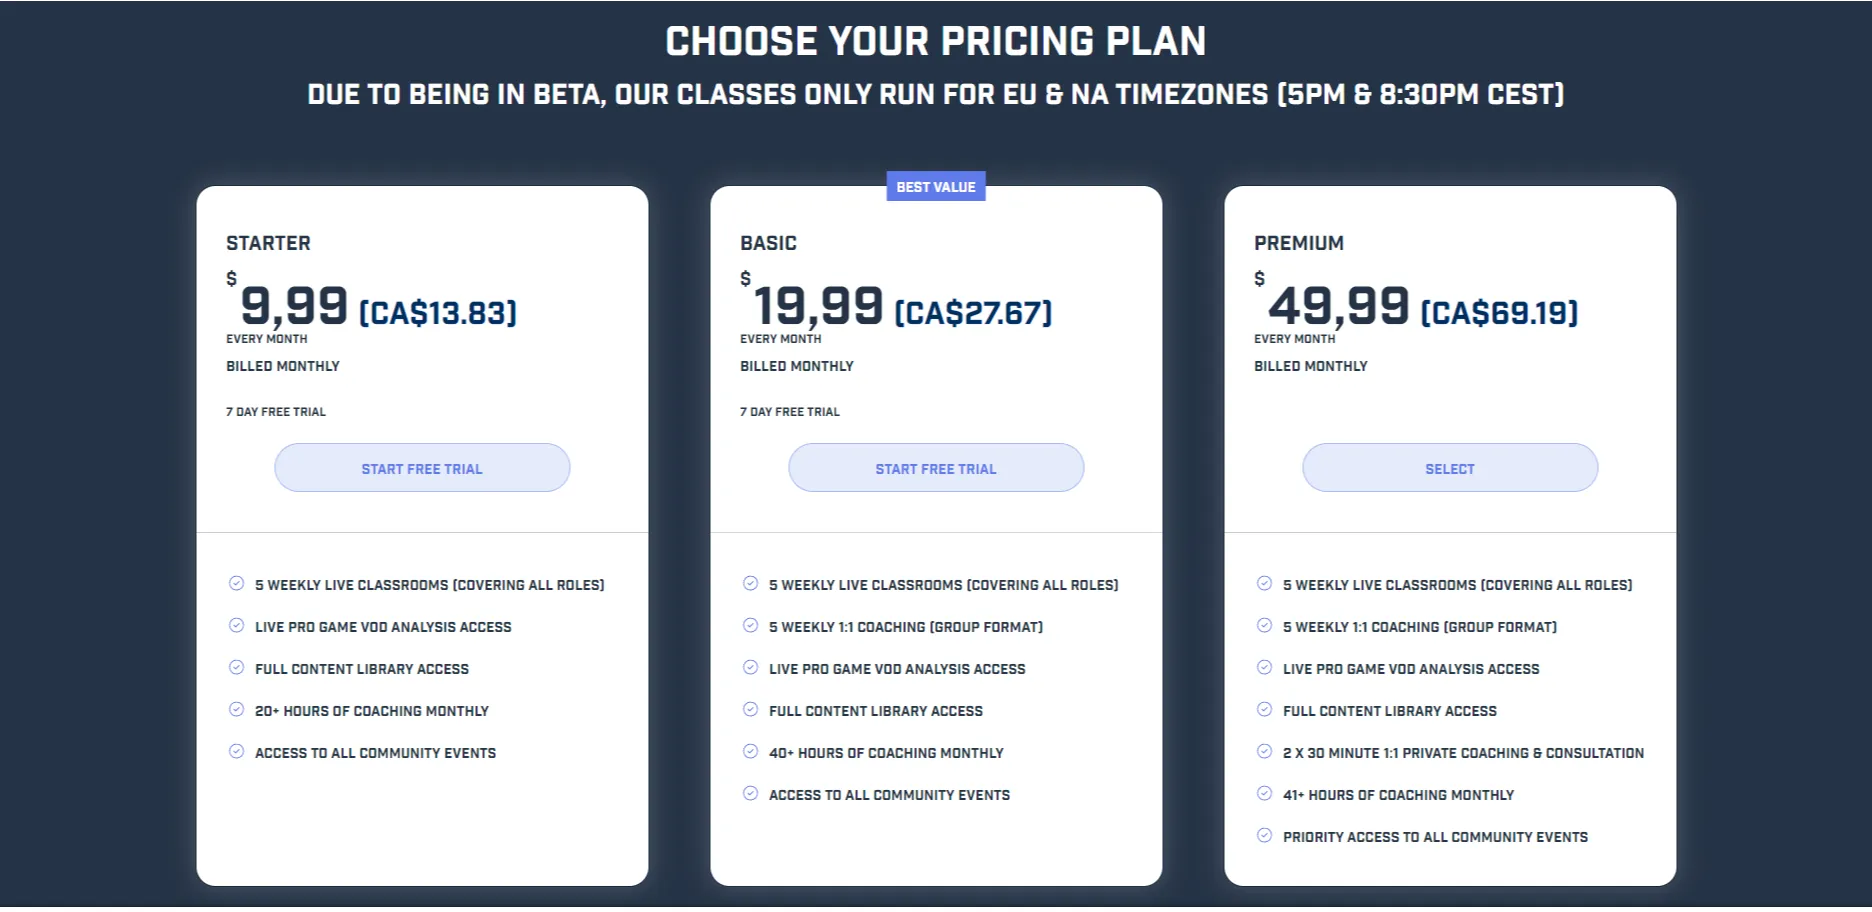Click checkmark icon beside Starter's 20+ hours coaching
This screenshot has width=1872, height=912.
pyautogui.click(x=236, y=710)
